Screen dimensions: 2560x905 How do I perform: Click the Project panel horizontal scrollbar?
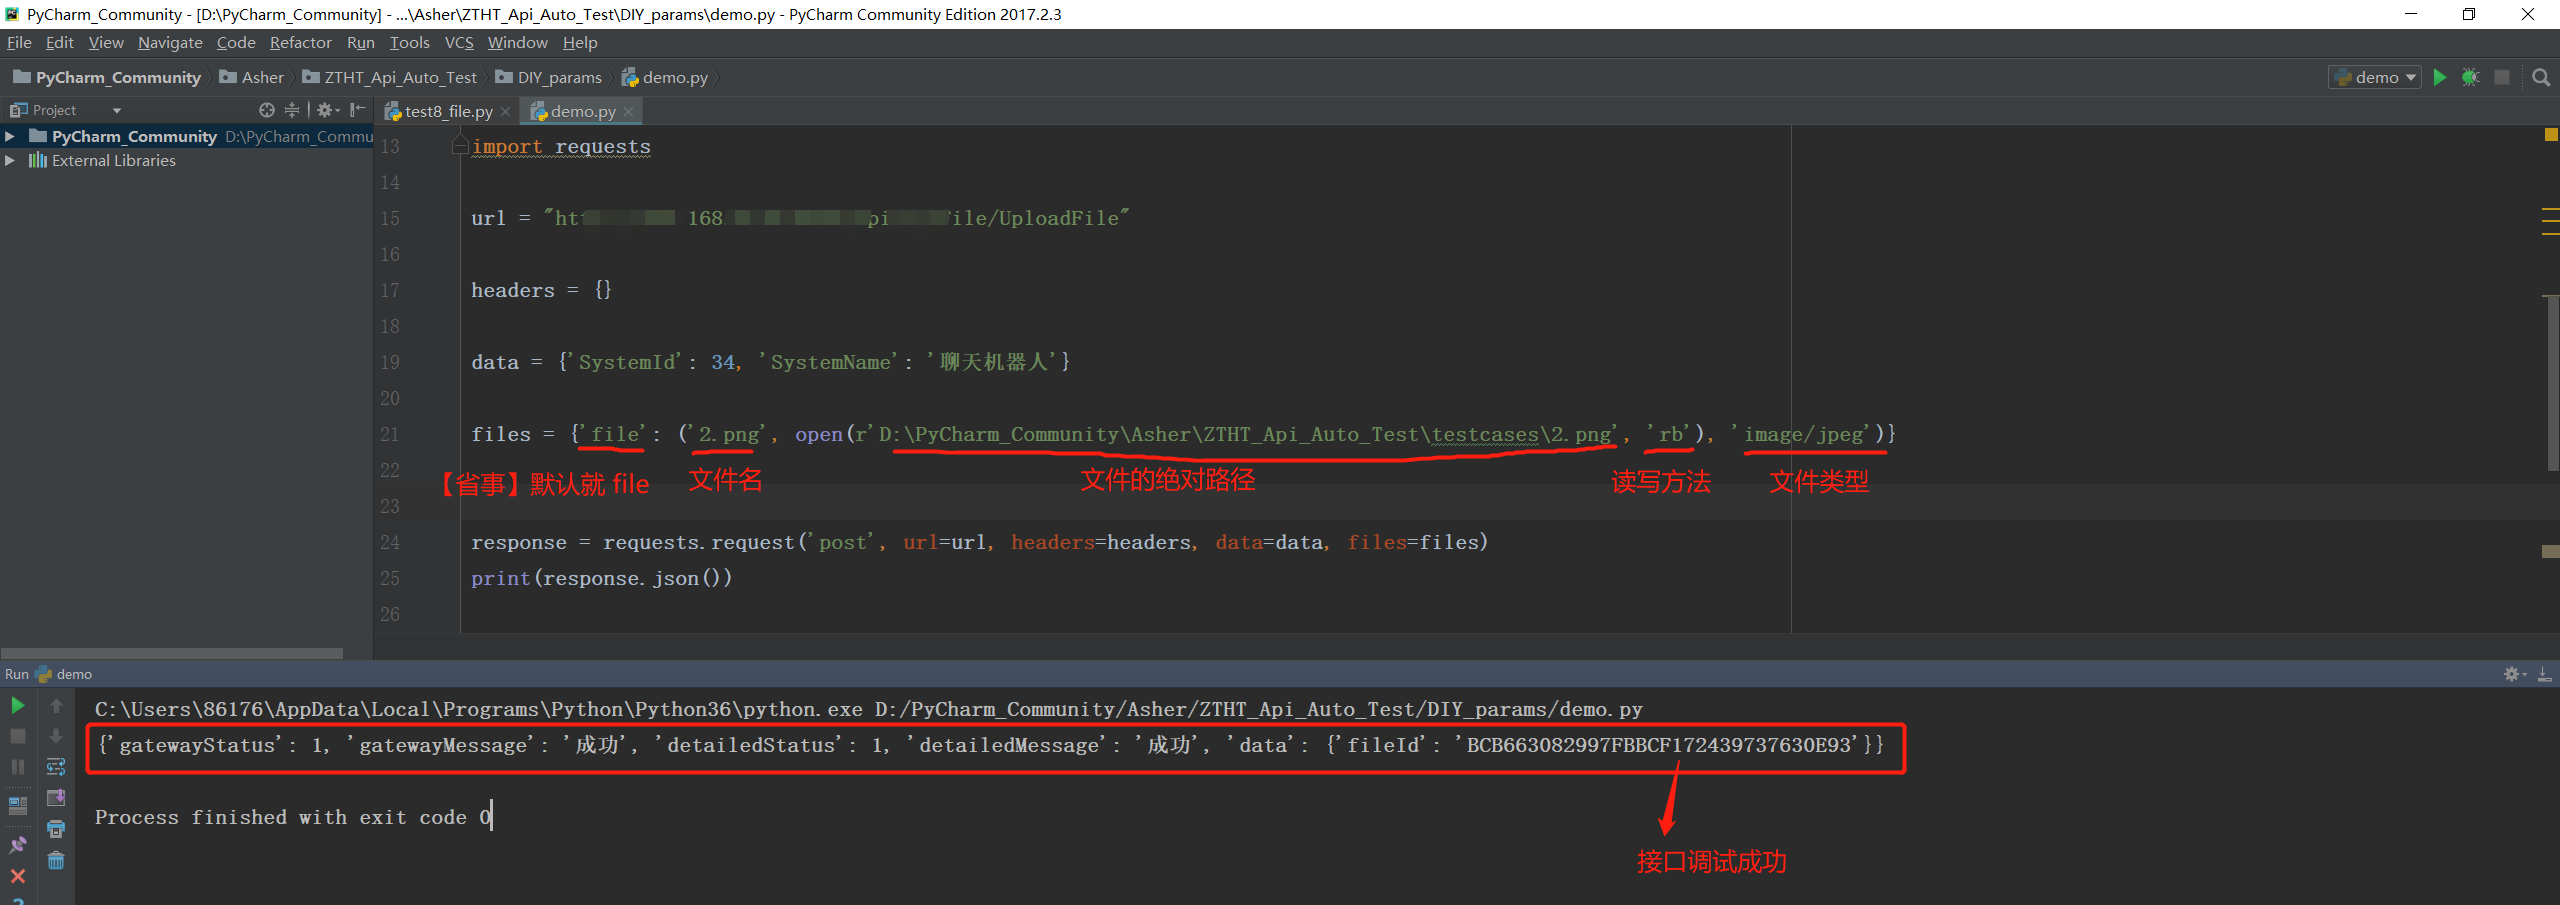[x=172, y=653]
